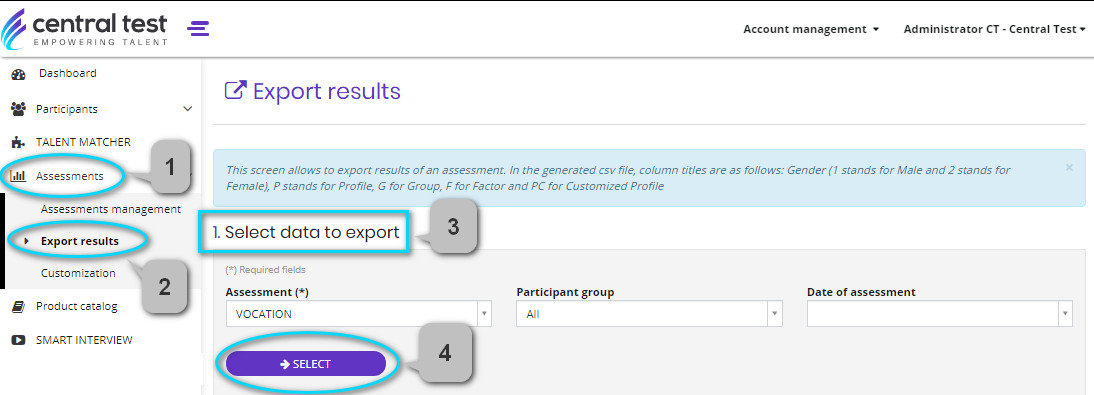
Task: Open Assessments management in the sidebar
Action: [111, 209]
